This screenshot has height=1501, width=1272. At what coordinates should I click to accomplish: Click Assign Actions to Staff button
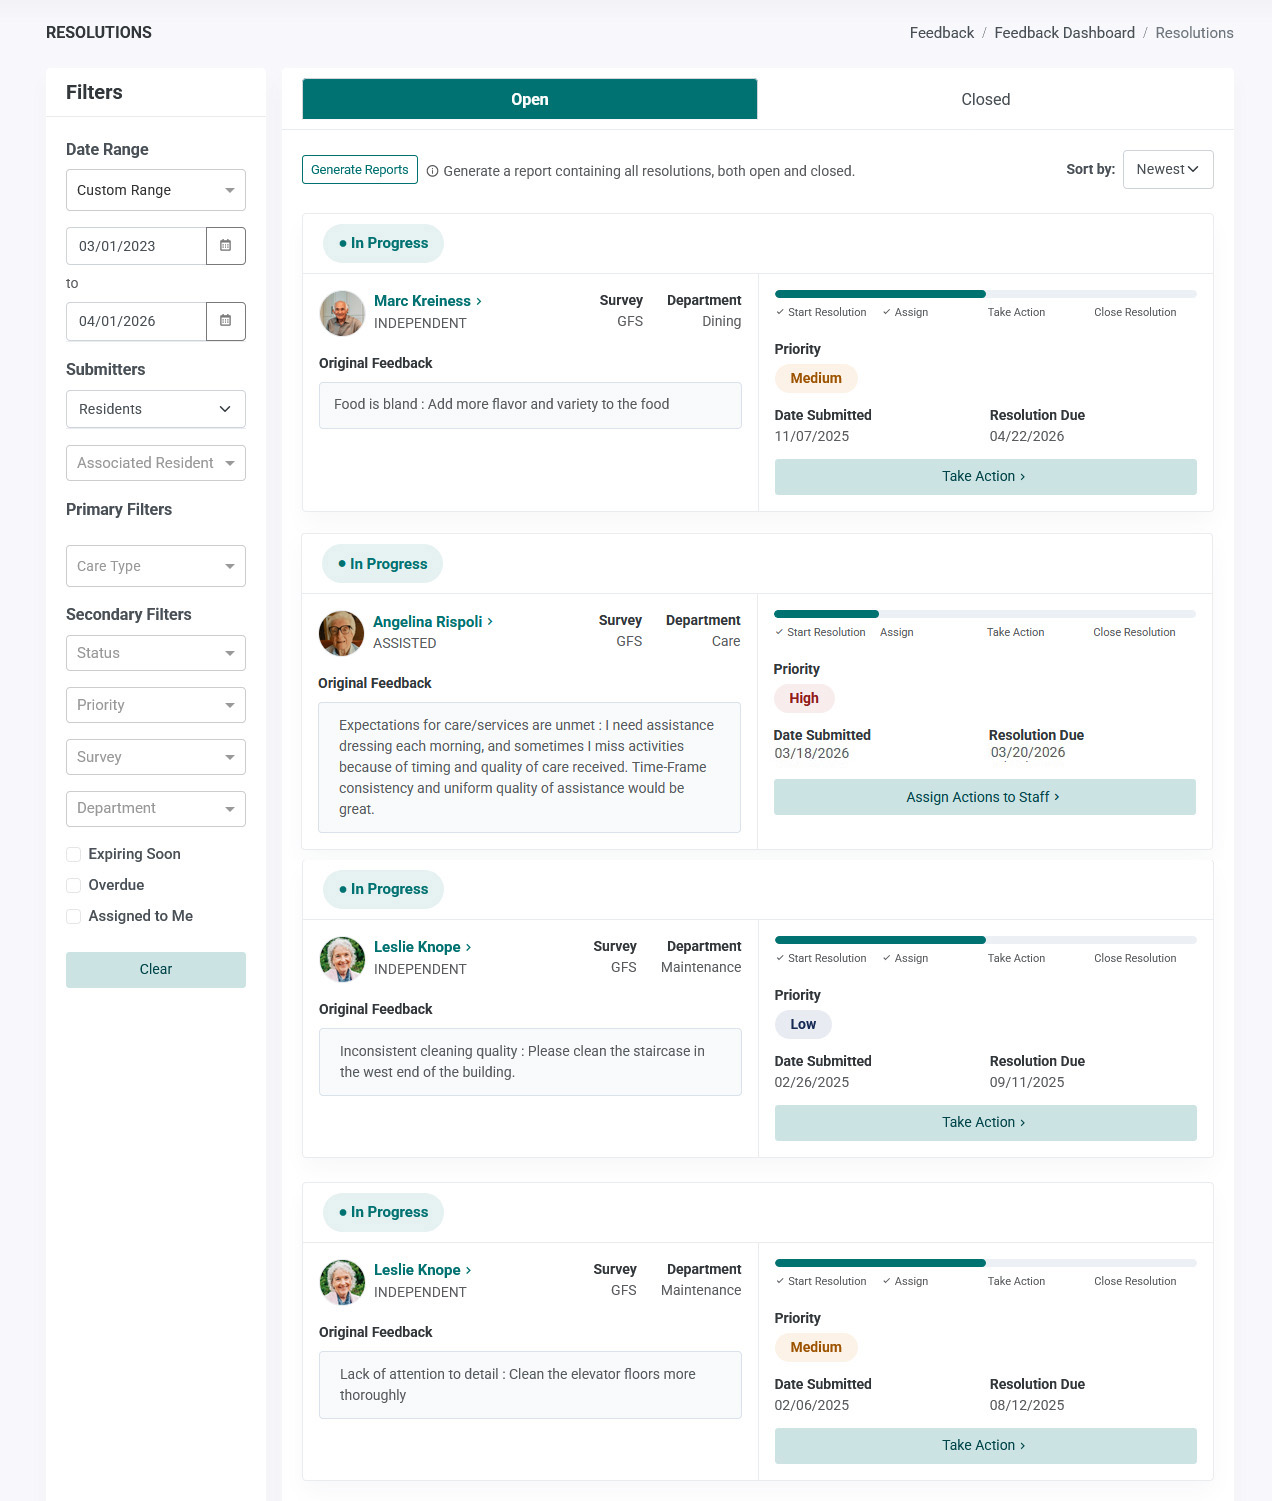tap(984, 797)
